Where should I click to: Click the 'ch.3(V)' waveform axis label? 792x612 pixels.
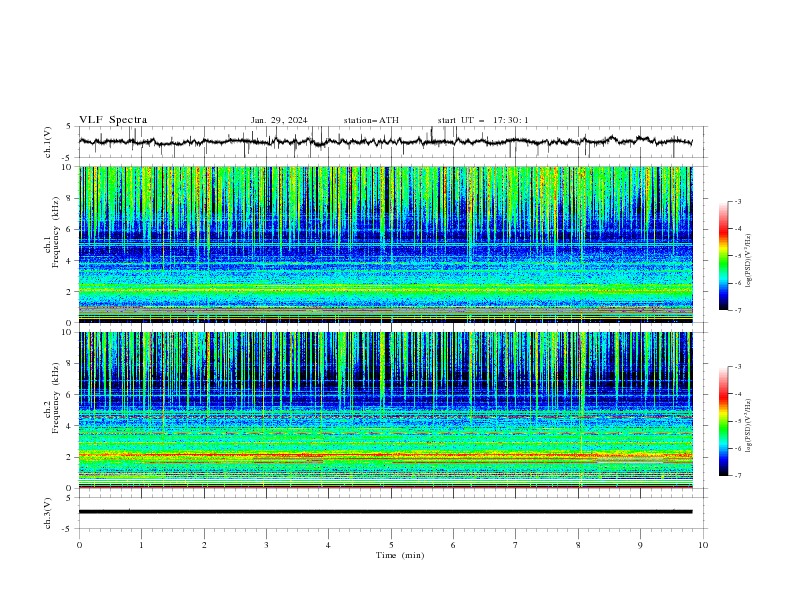[x=48, y=513]
